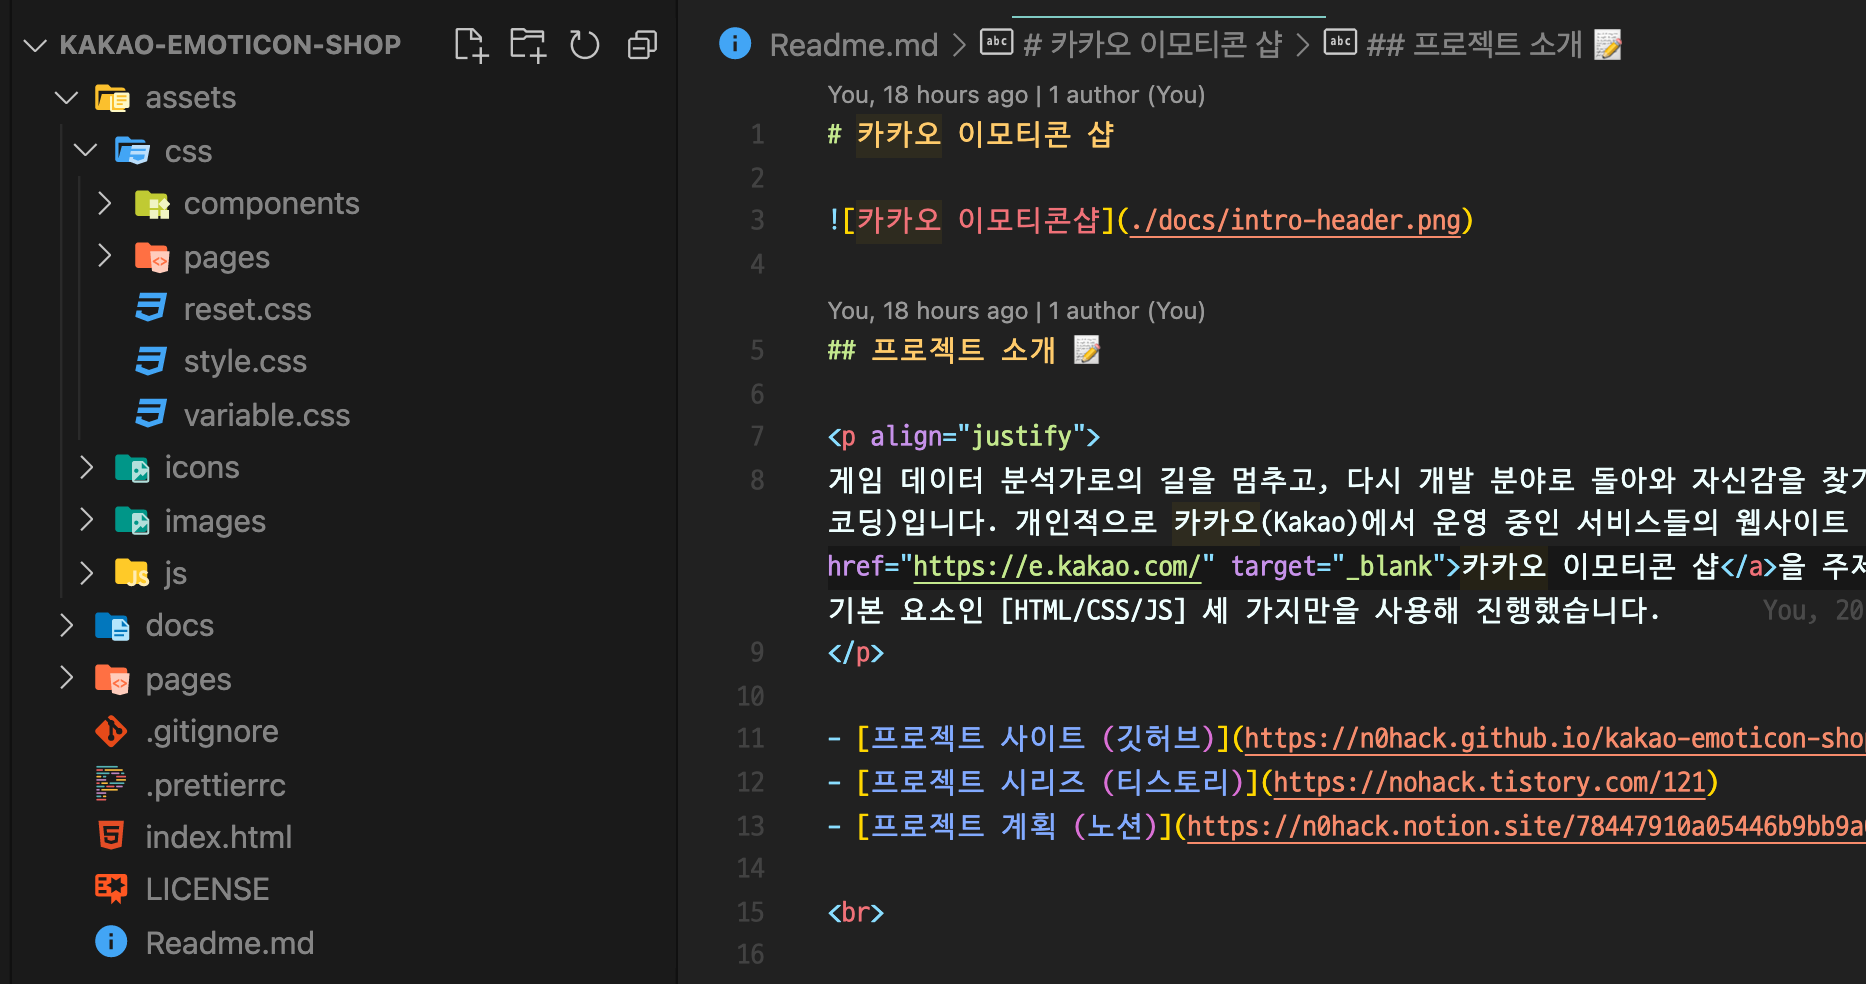The width and height of the screenshot is (1866, 984).
Task: Click the js folder icon
Action: point(132,574)
